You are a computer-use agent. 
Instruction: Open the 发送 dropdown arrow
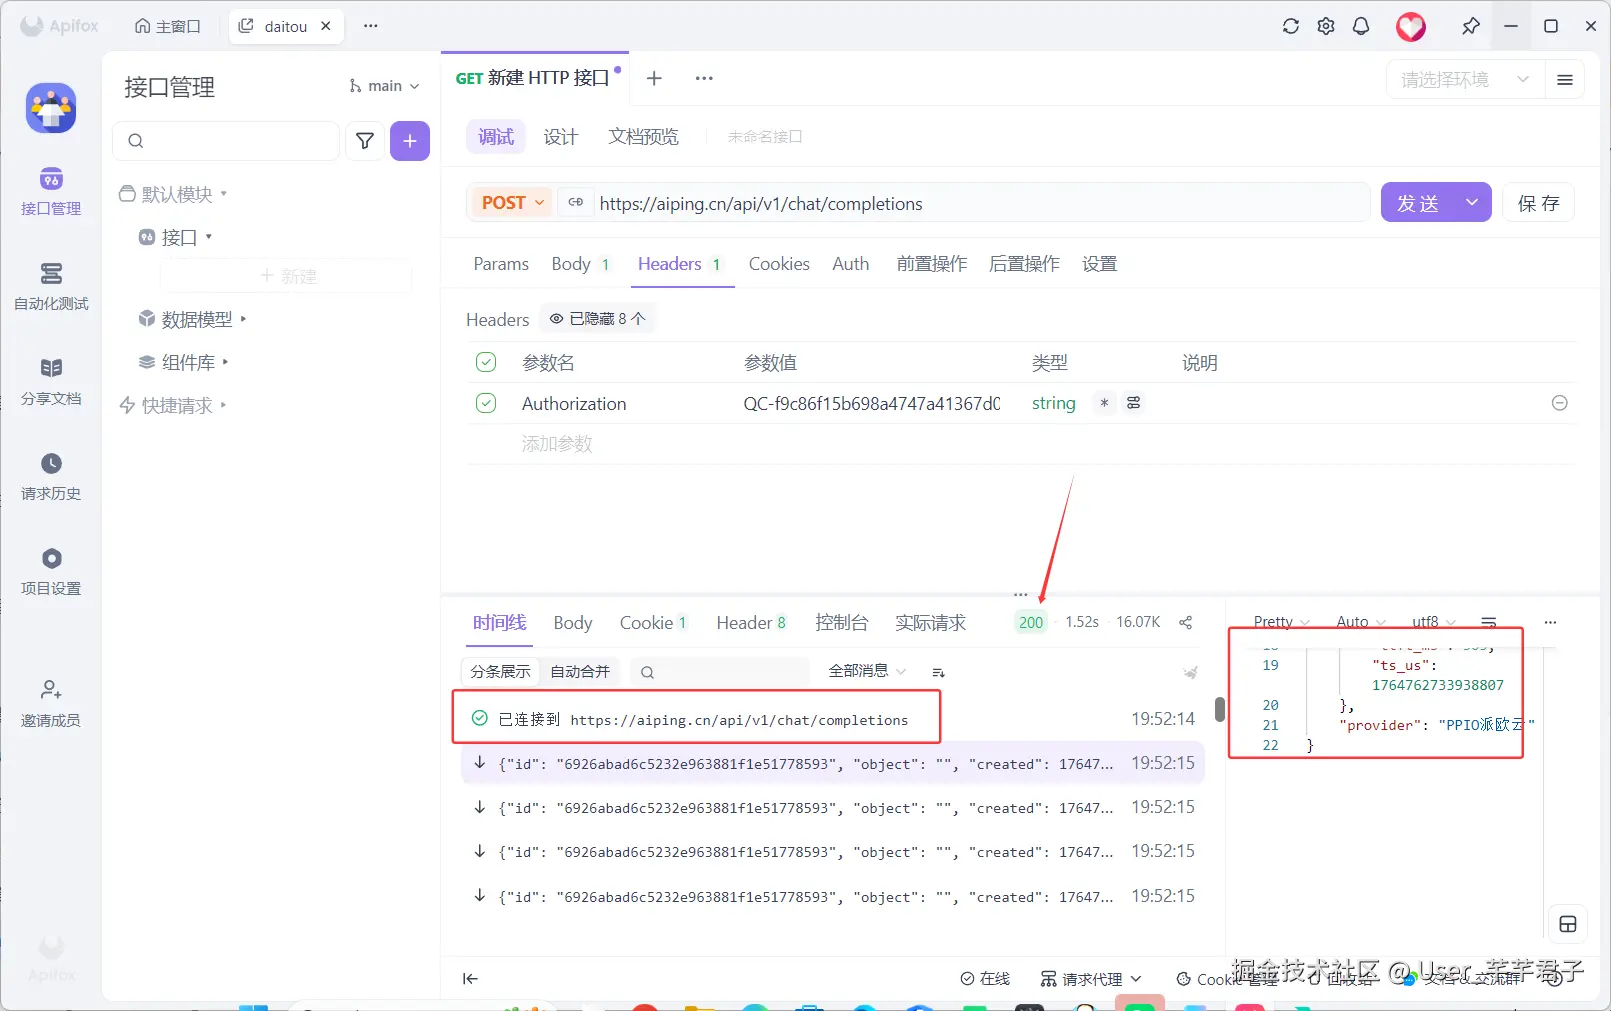[1472, 203]
